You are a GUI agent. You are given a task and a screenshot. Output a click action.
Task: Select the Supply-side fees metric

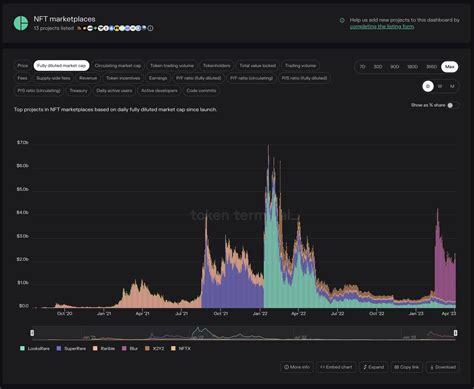[53, 78]
